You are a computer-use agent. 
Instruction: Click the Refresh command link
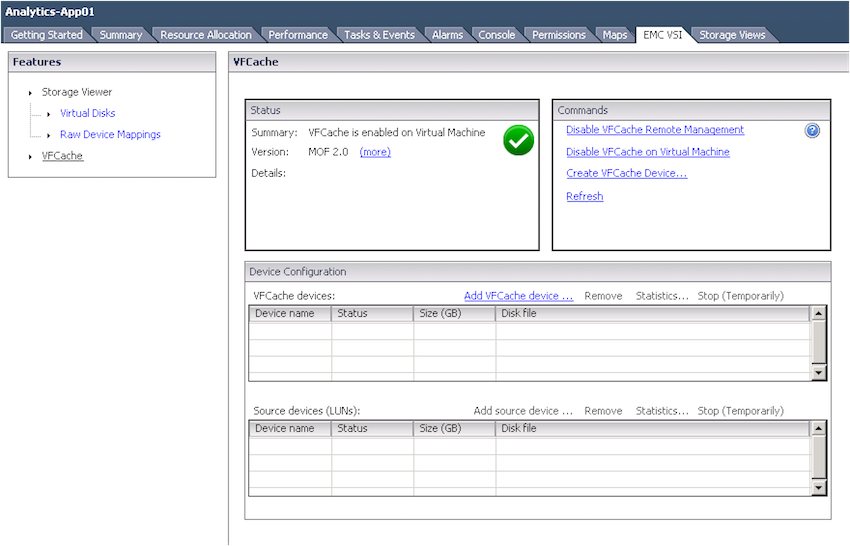pyautogui.click(x=584, y=196)
